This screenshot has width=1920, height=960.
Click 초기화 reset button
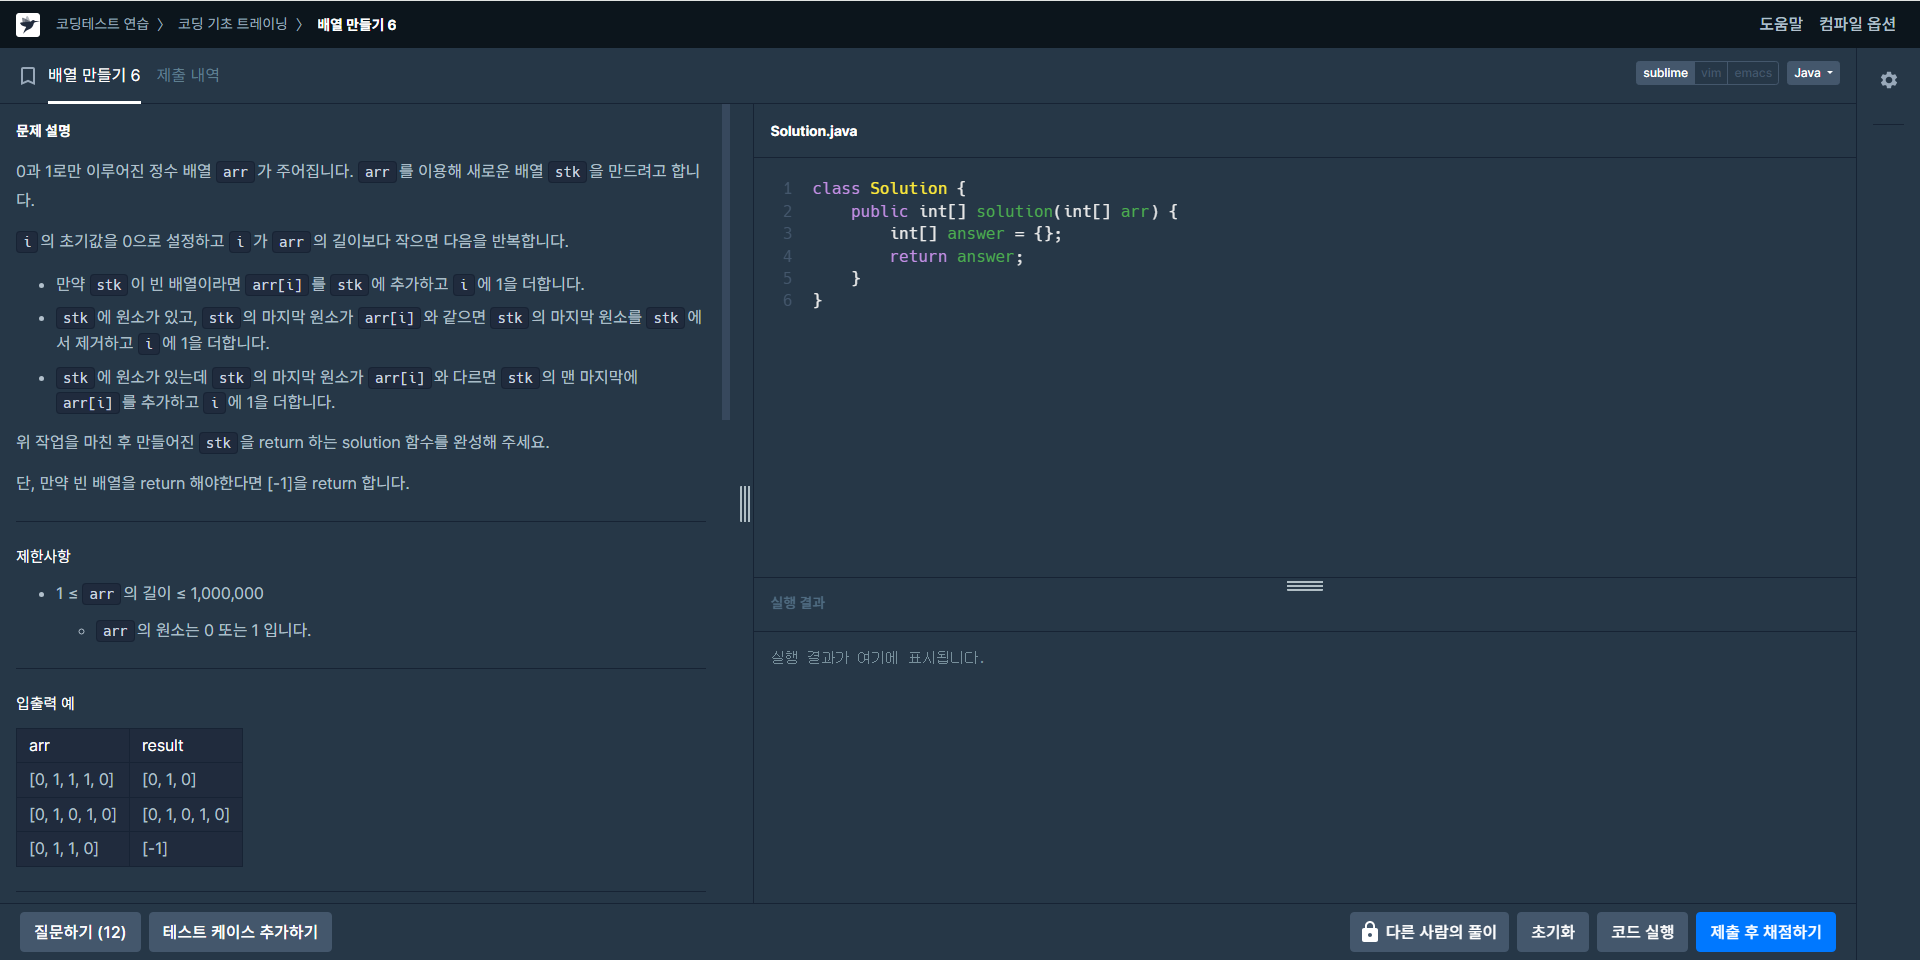point(1552,932)
